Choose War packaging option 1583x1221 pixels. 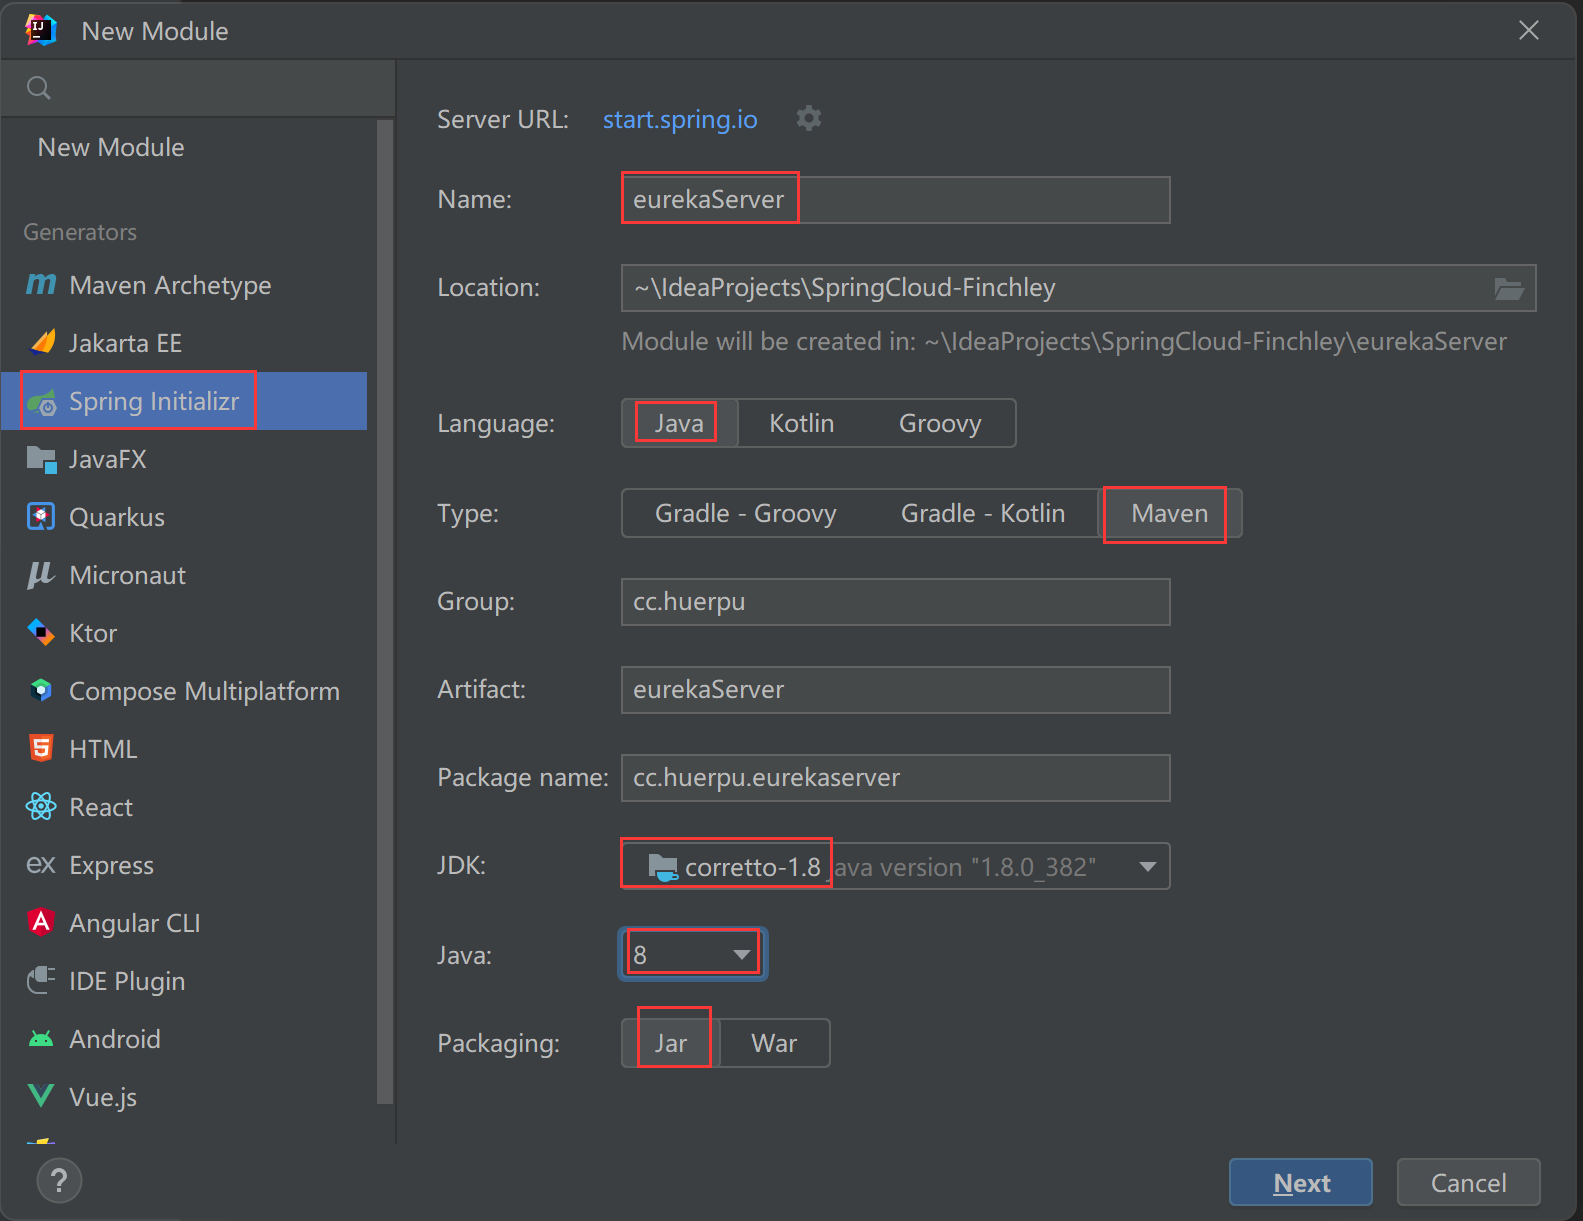[774, 1044]
